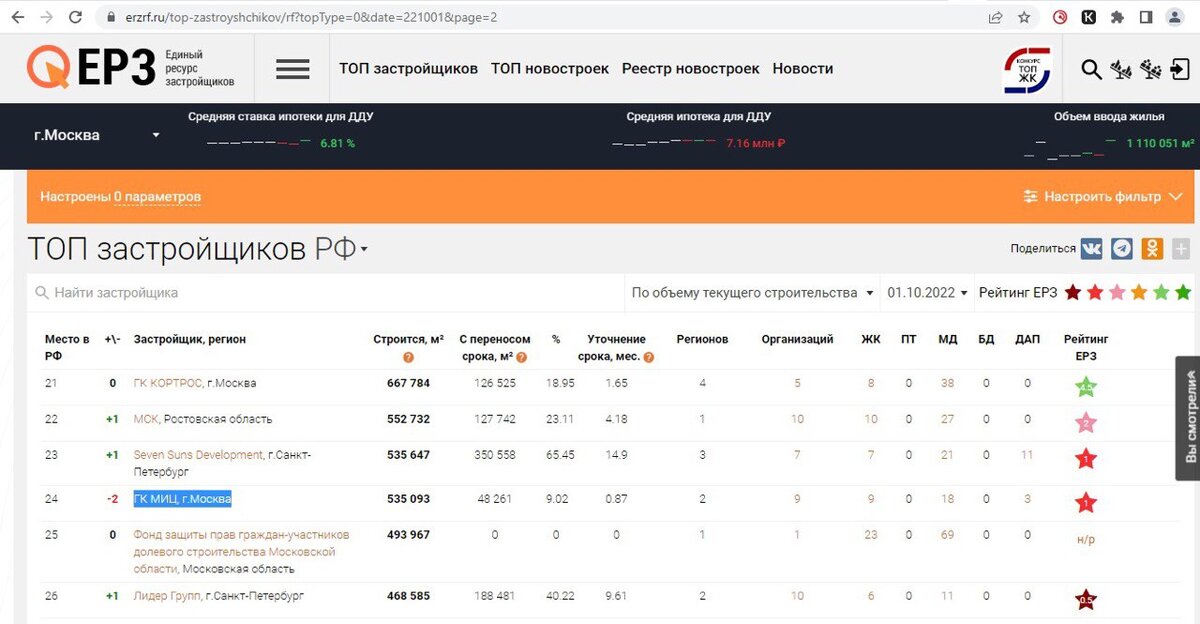The height and width of the screenshot is (624, 1200).
Task: Click the Конкурс ТОП ЖК badge icon
Action: (1027, 67)
